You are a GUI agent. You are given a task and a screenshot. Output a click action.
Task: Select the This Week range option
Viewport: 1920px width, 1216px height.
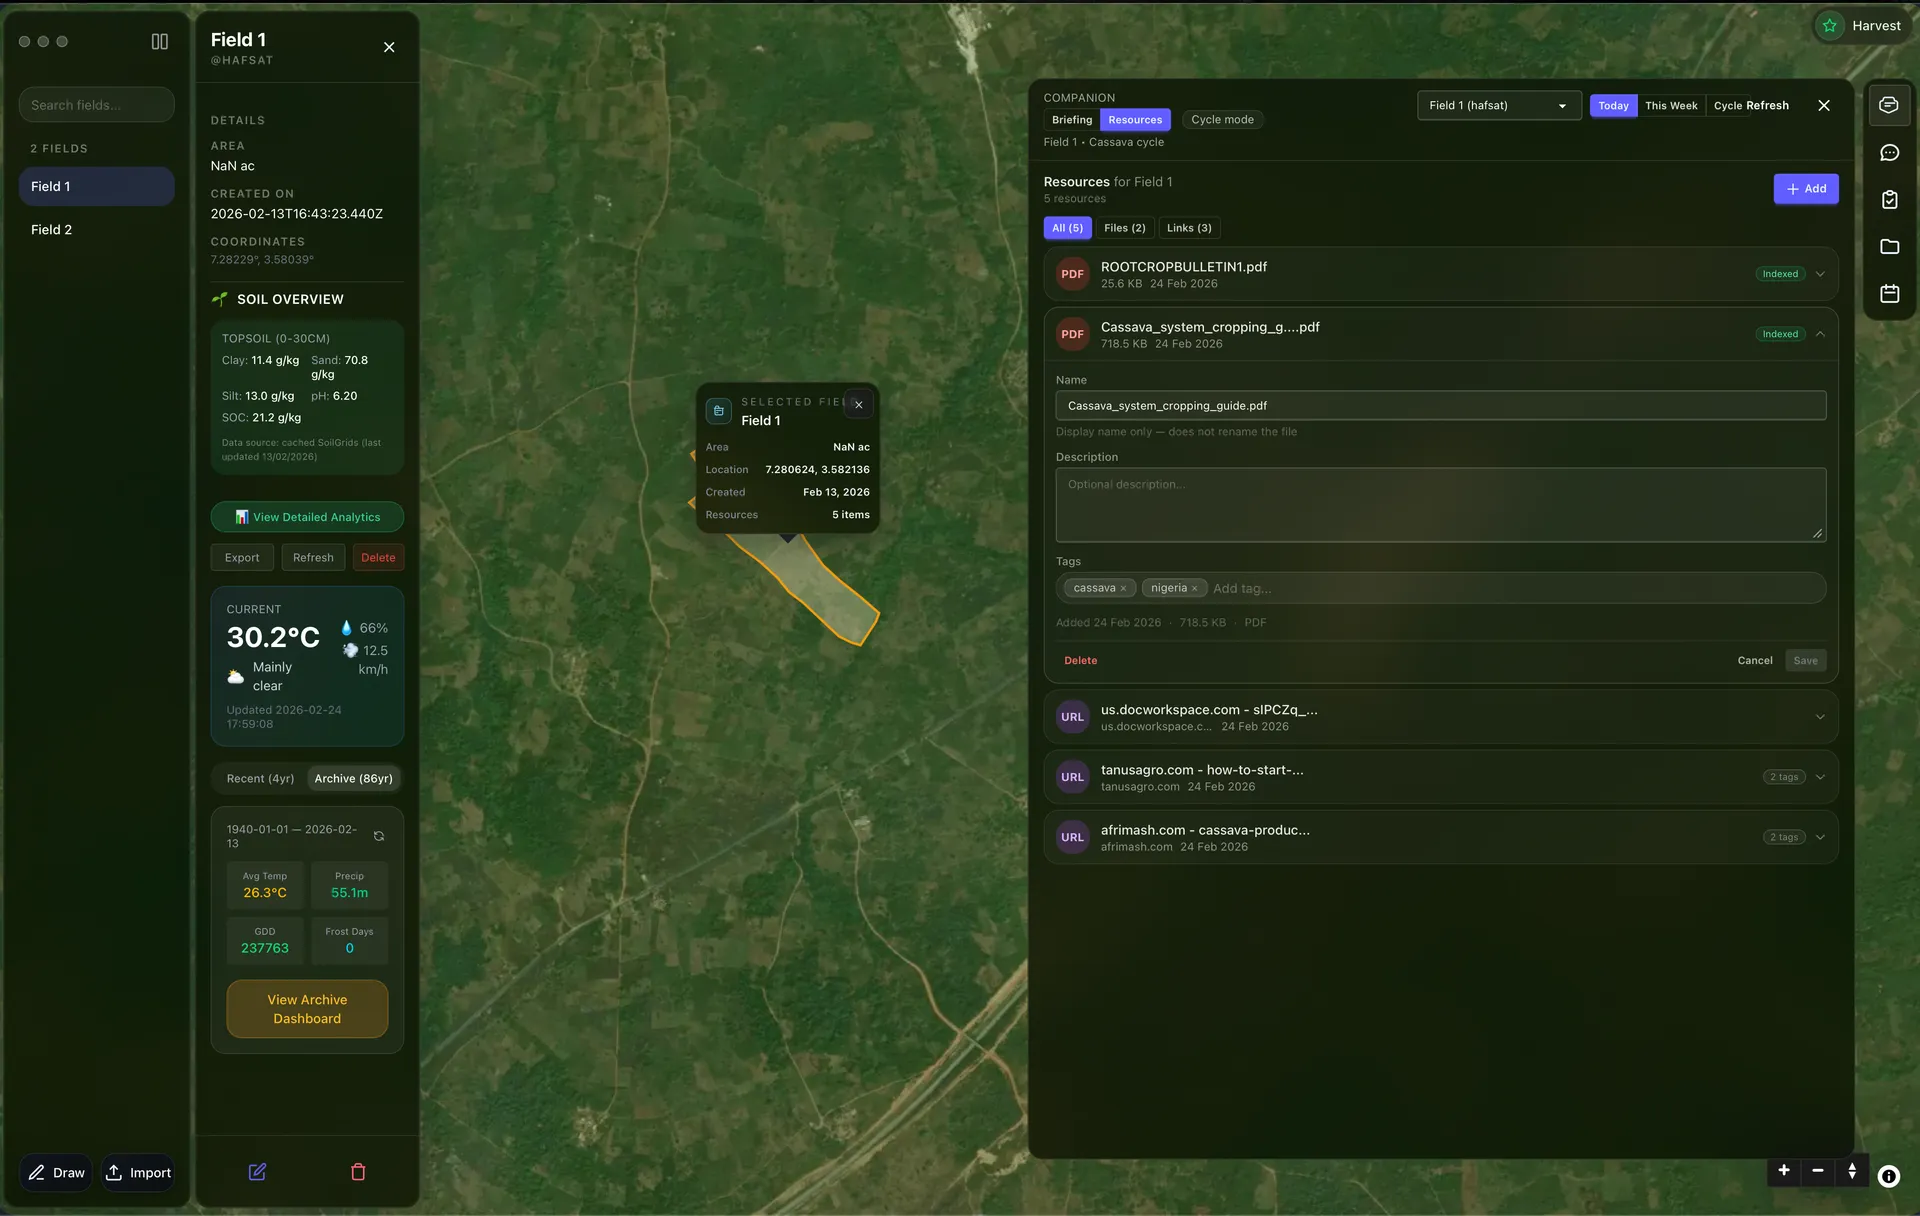1670,106
